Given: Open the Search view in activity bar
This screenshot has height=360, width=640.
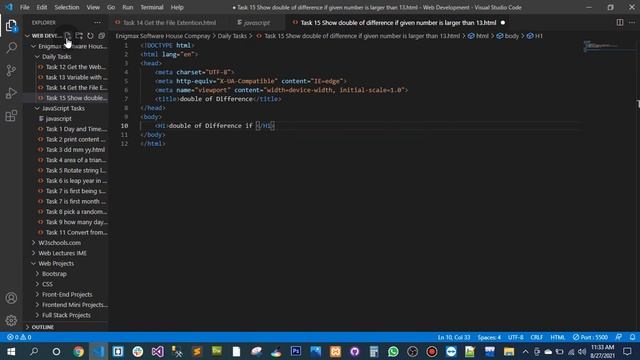Looking at the screenshot, I should [11, 48].
